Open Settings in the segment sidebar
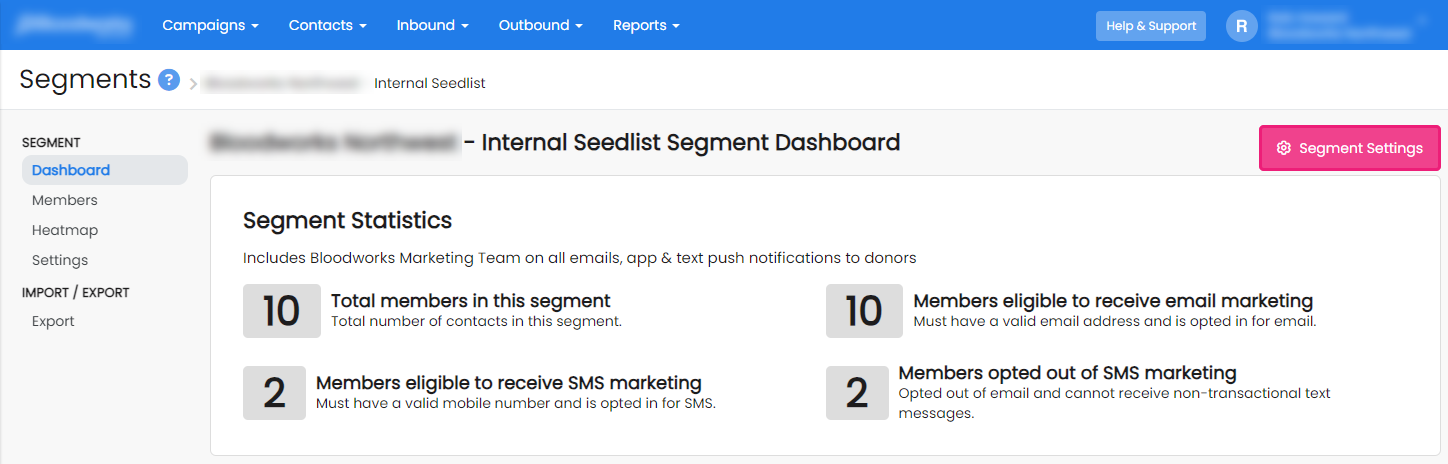 (60, 260)
